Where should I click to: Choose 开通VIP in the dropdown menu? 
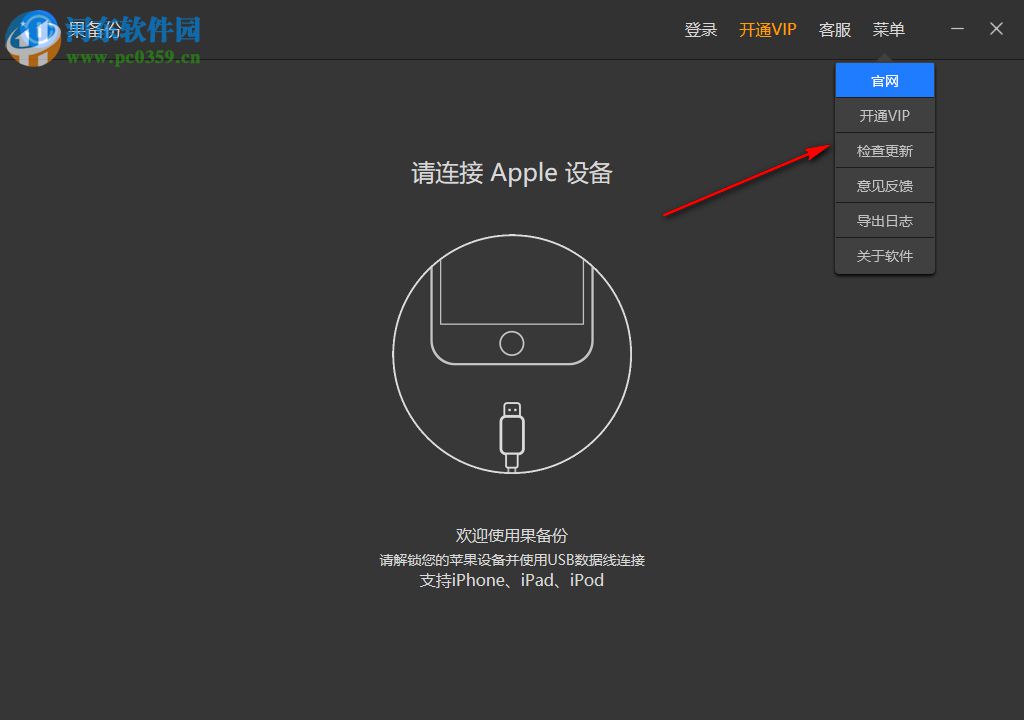pos(884,115)
